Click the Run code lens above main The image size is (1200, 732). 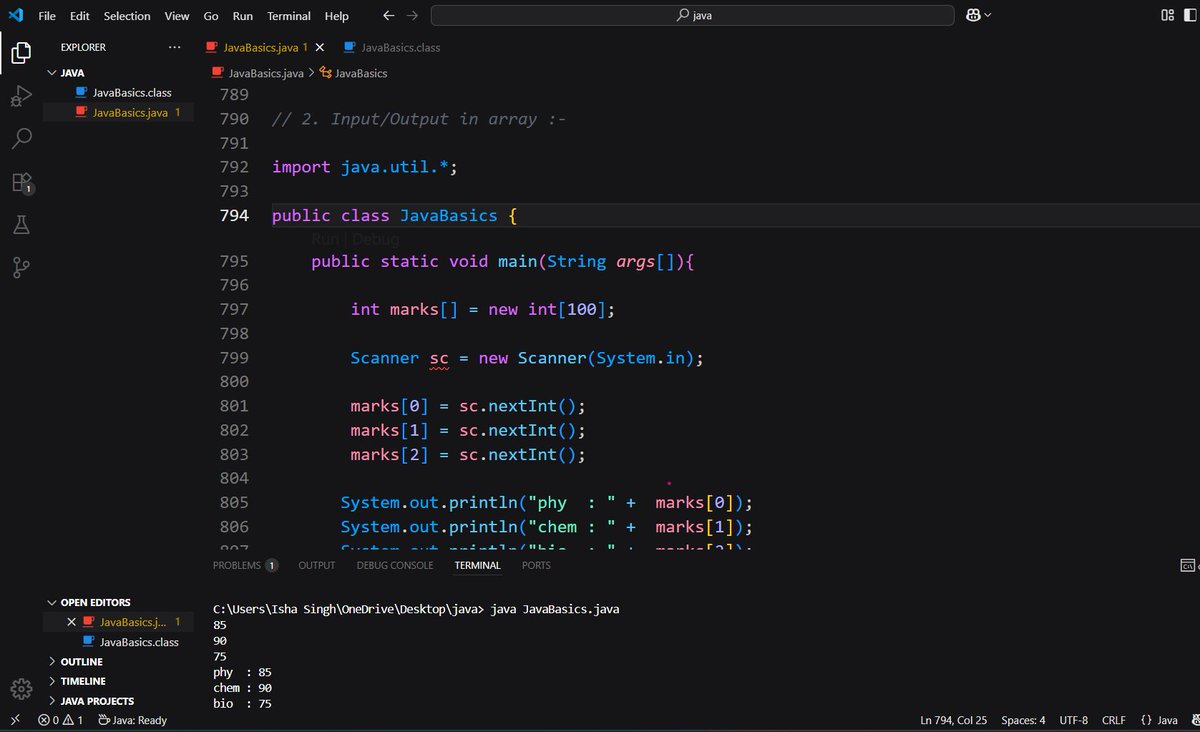(x=326, y=239)
